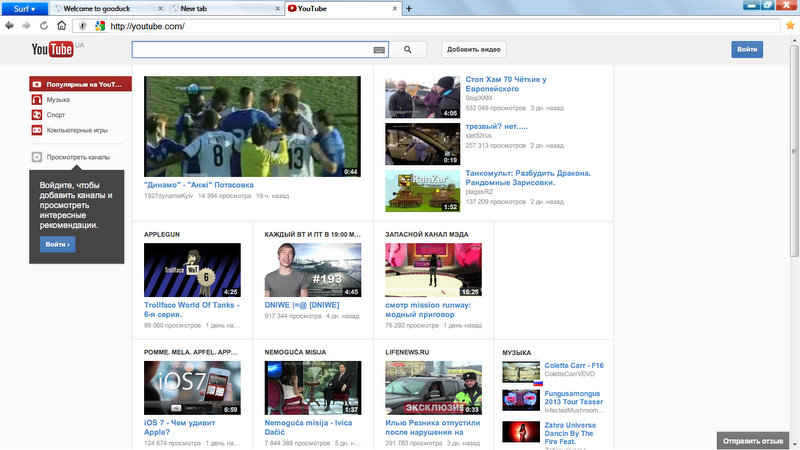Open the Стоп Хам 70 video thumbnail
Screen dimensions: 800x450
422,97
